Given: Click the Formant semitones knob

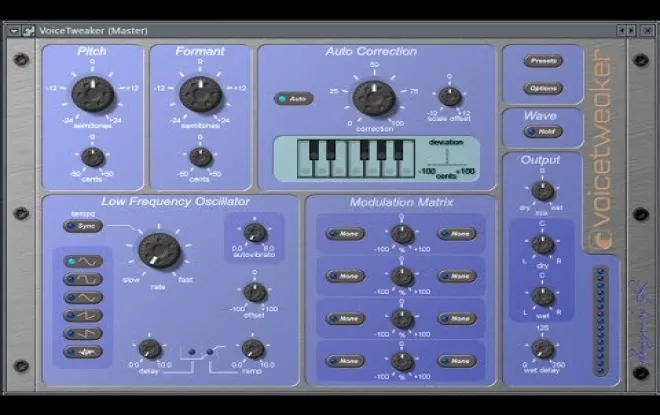Looking at the screenshot, I should pyautogui.click(x=201, y=94).
